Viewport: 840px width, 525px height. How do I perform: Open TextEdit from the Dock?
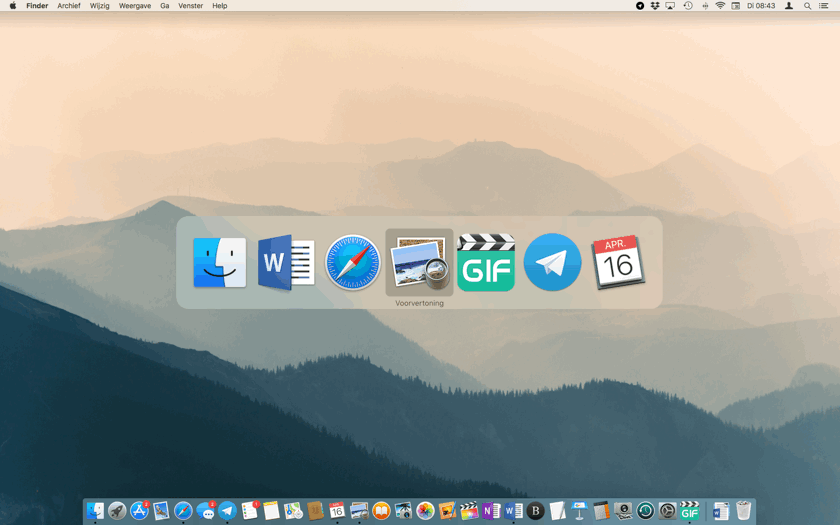557,511
